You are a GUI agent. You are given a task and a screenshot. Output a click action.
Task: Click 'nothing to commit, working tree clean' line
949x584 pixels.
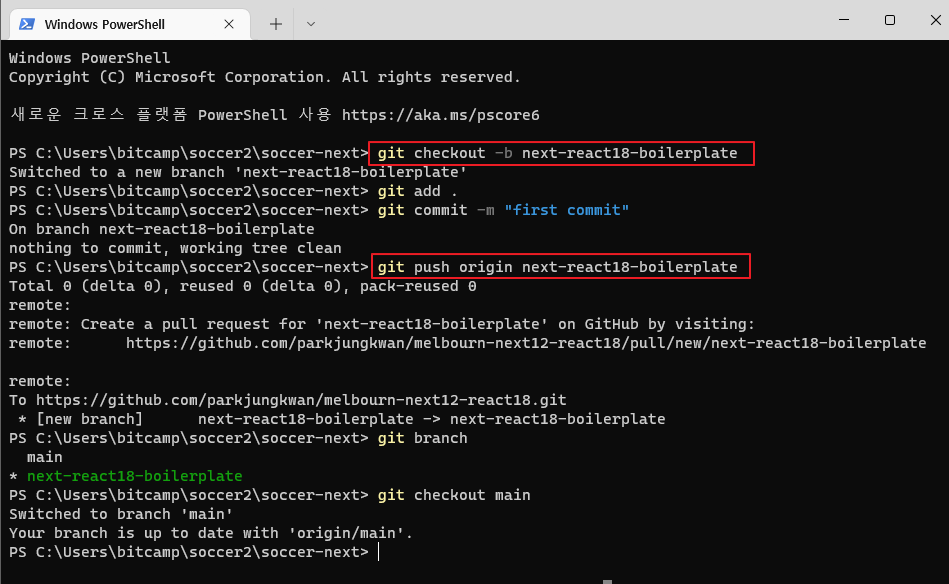pos(175,248)
